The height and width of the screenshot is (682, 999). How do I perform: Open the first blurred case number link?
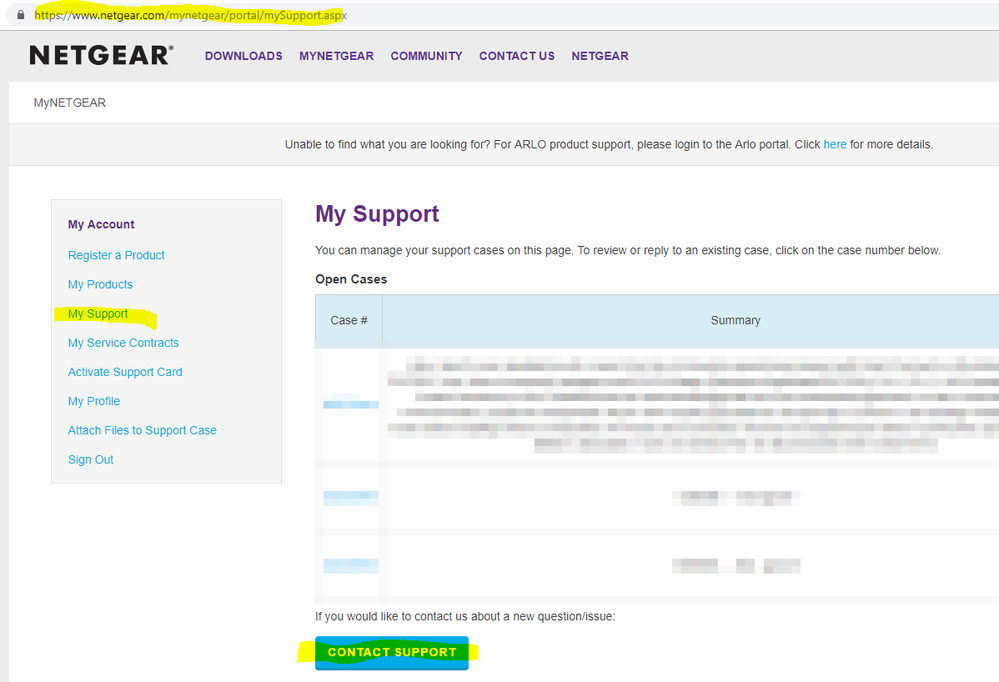click(x=350, y=404)
